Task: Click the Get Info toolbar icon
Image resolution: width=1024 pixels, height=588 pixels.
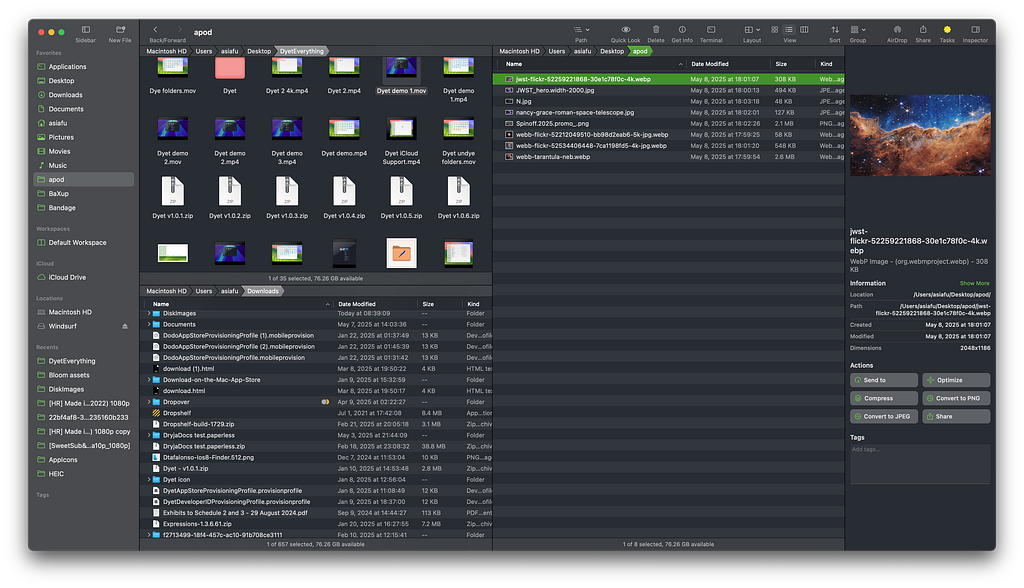Action: click(x=682, y=30)
